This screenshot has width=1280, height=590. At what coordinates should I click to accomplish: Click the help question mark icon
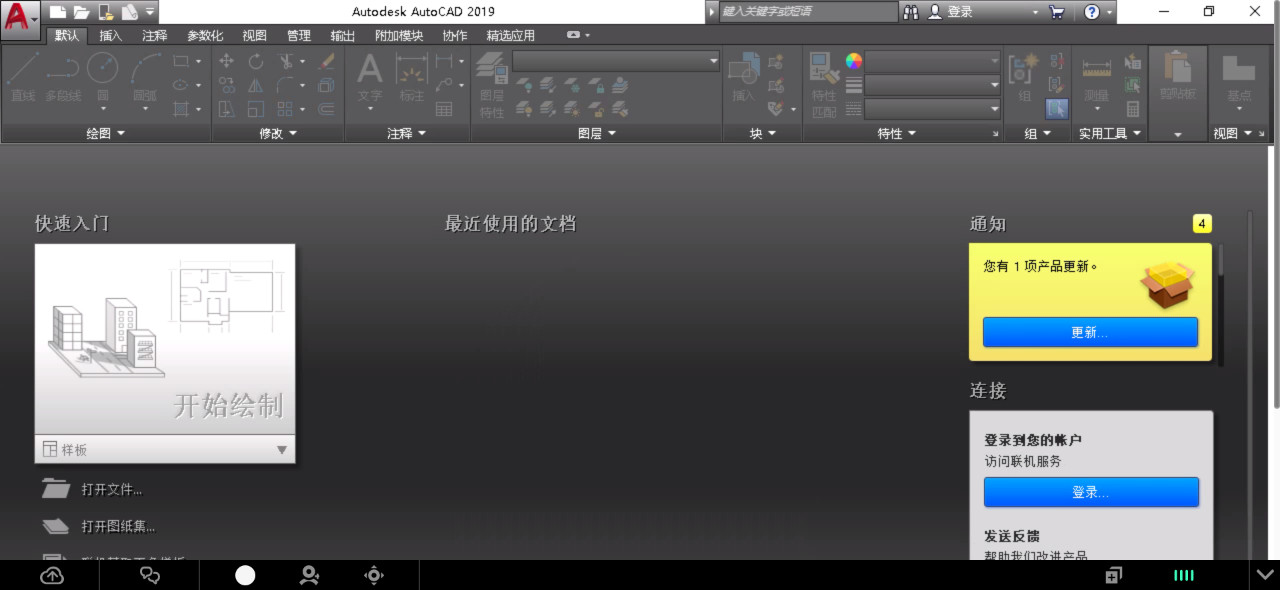coord(1091,12)
